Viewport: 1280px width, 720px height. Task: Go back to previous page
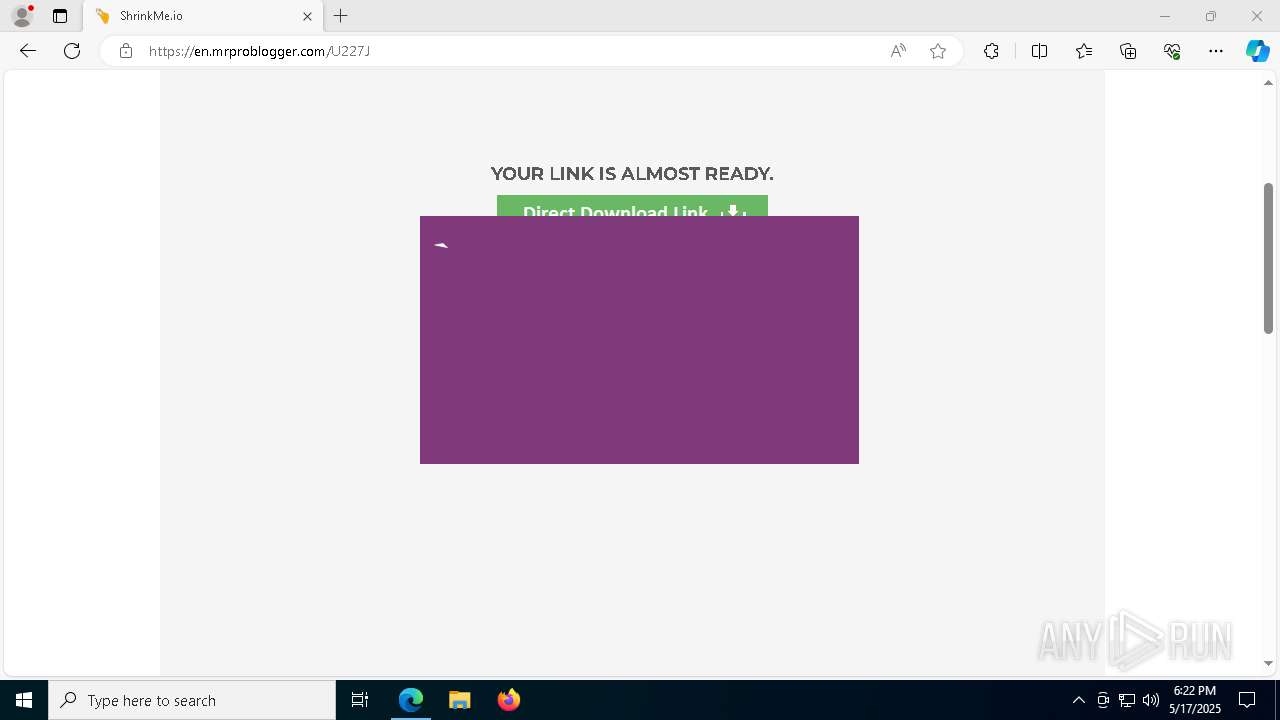(x=28, y=51)
